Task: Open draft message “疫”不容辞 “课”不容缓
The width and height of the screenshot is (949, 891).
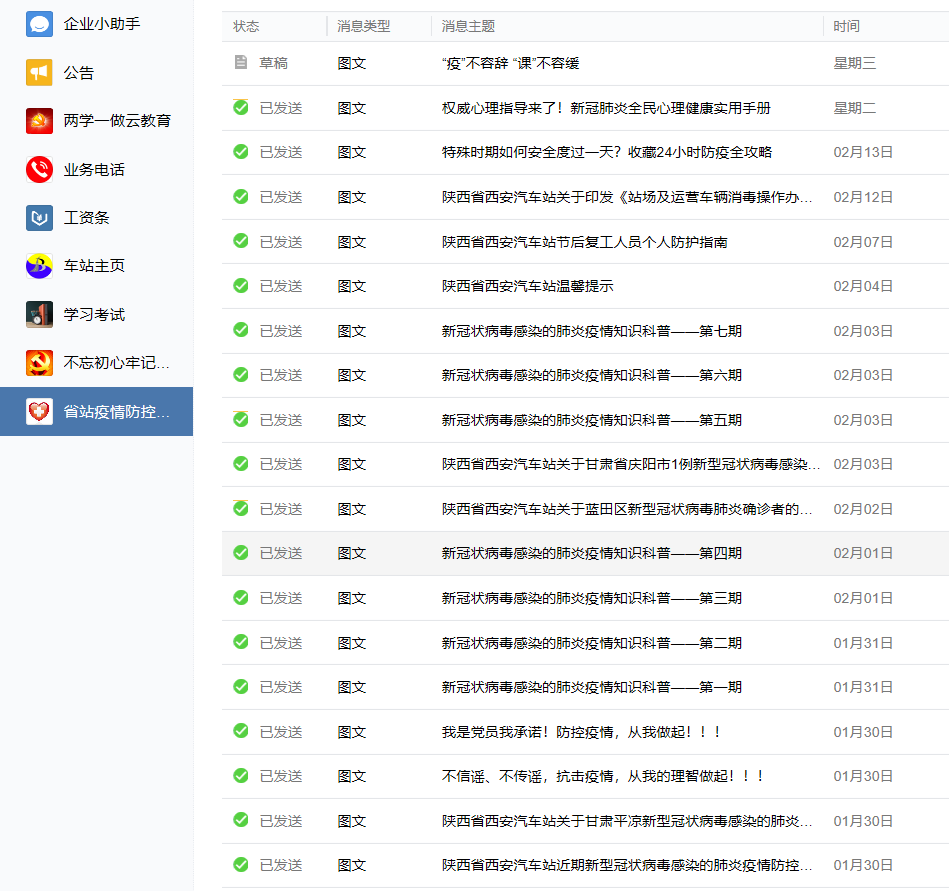Action: [x=511, y=63]
